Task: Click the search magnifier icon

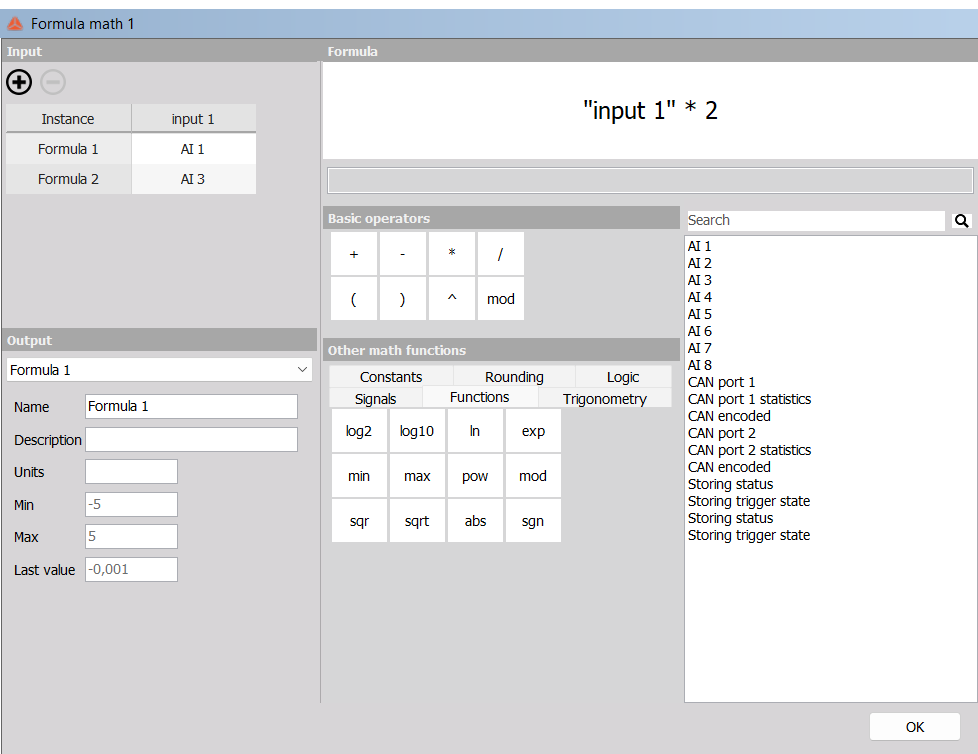Action: point(961,220)
